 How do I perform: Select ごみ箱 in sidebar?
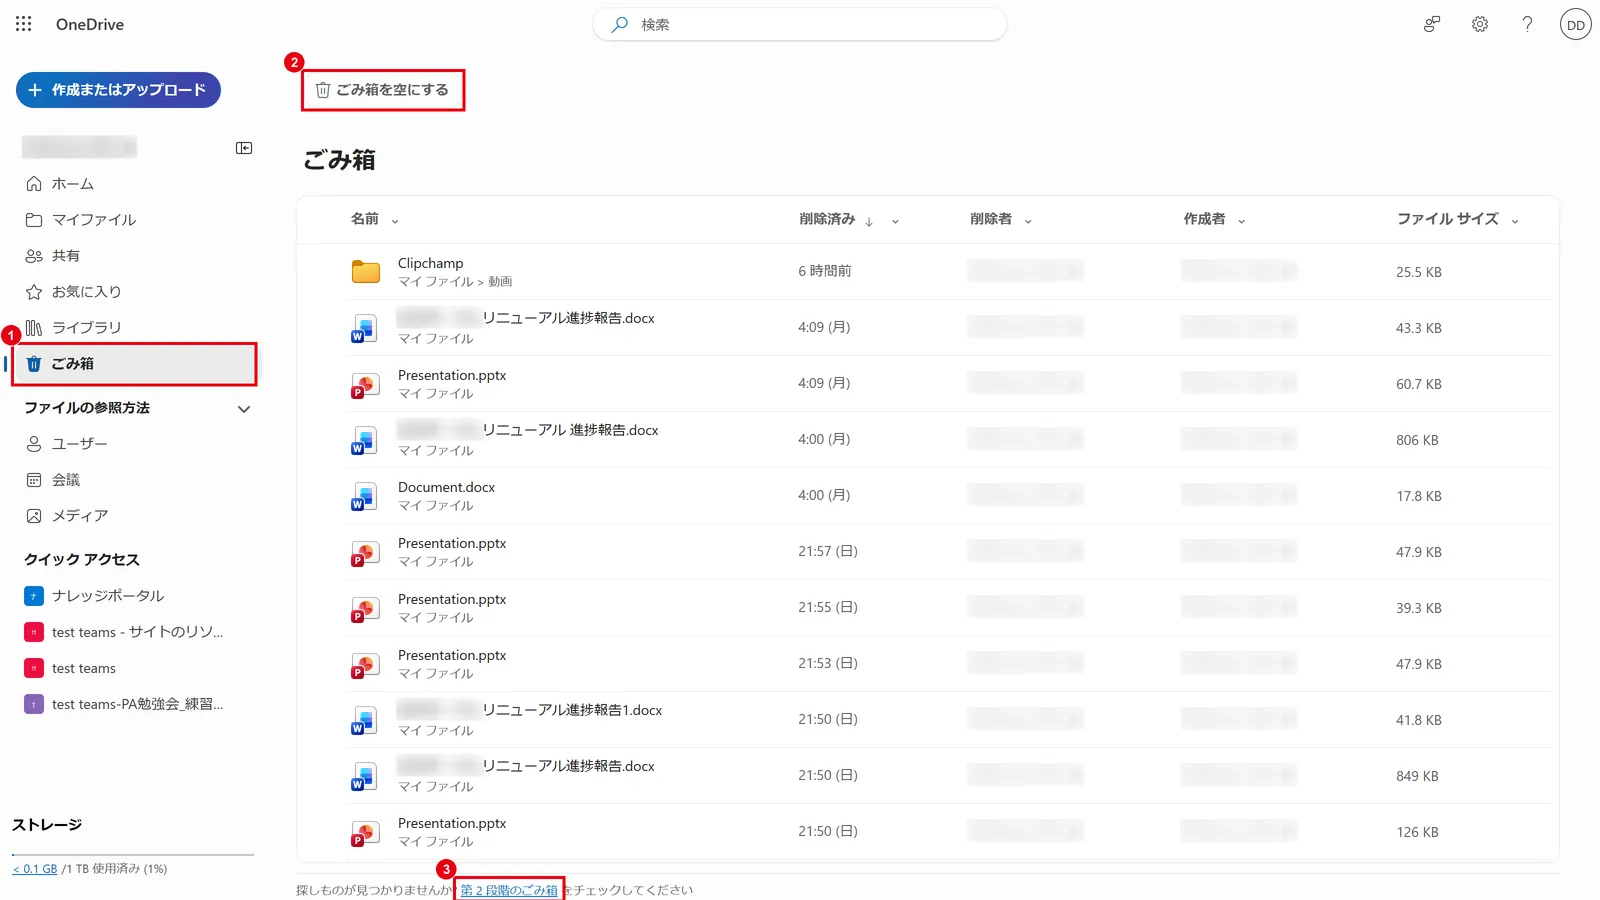135,364
